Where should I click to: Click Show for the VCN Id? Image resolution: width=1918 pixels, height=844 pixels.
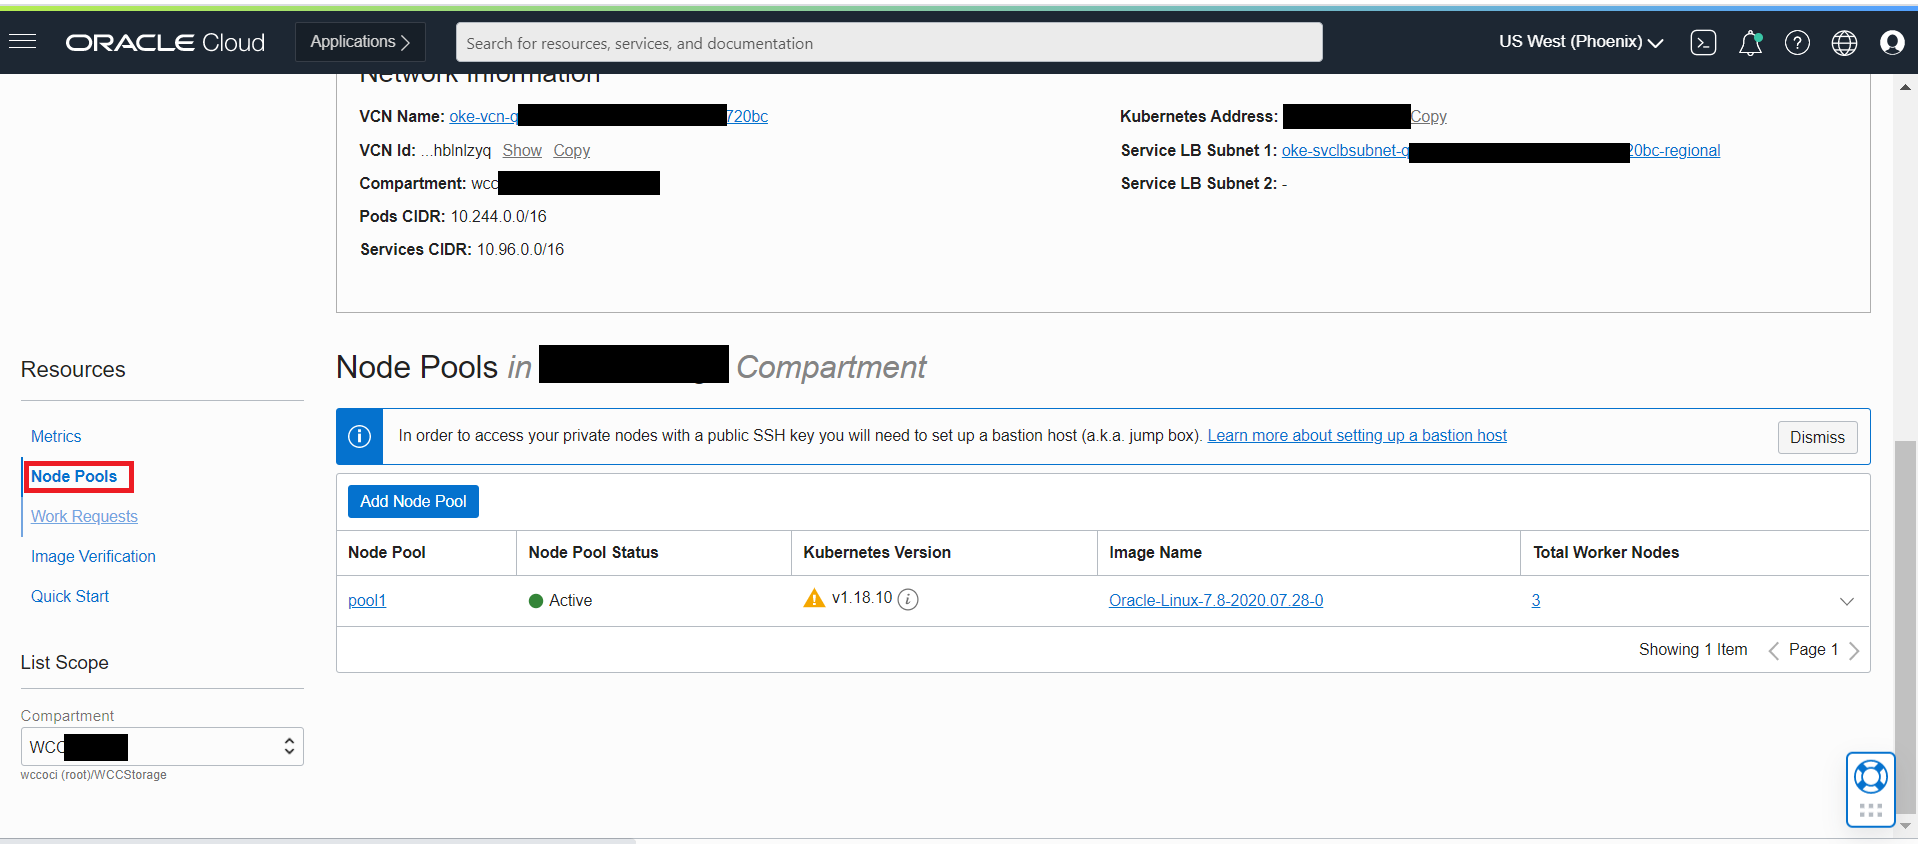tap(522, 150)
